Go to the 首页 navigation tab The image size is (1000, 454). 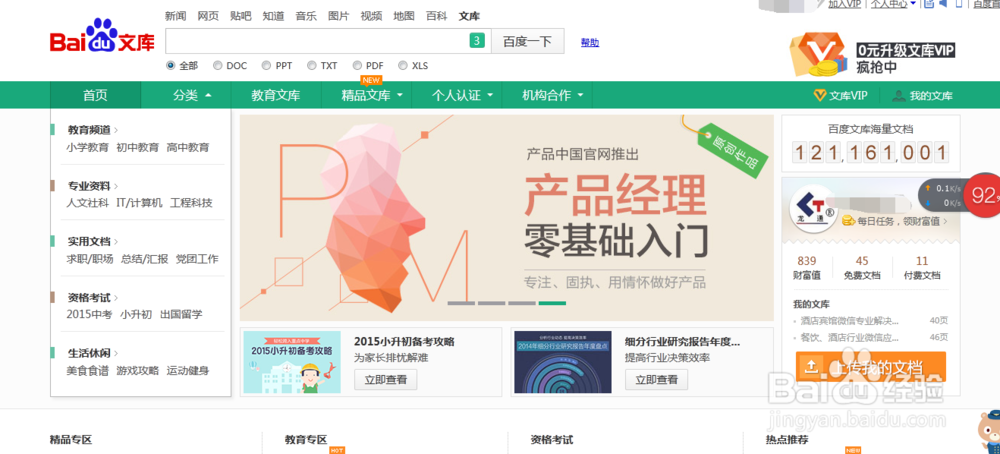(95, 96)
